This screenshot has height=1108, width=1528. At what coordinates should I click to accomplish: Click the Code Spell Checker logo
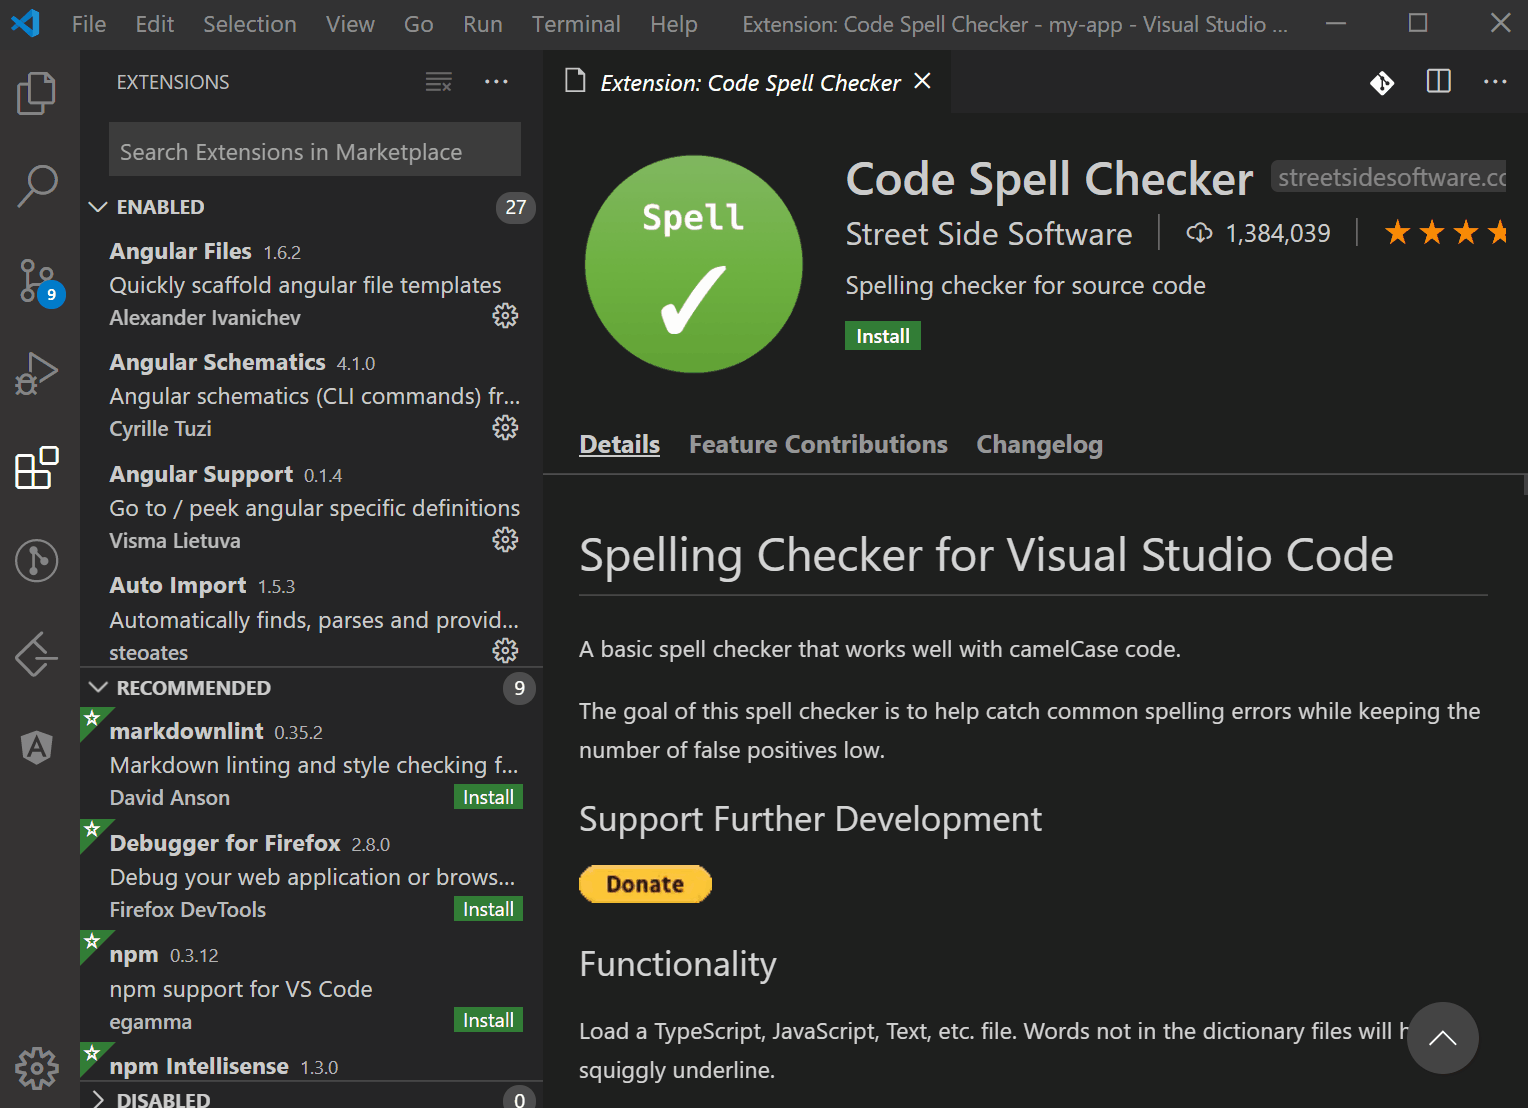(694, 264)
